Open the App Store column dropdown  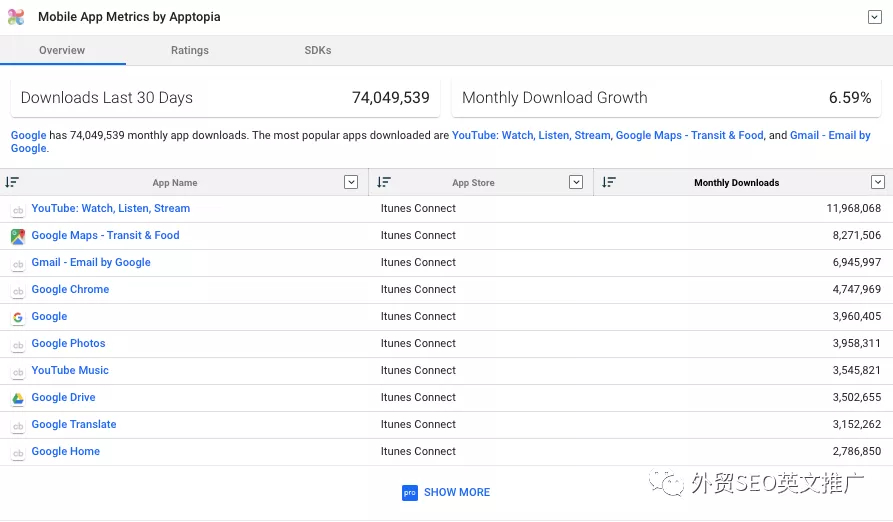click(x=576, y=182)
